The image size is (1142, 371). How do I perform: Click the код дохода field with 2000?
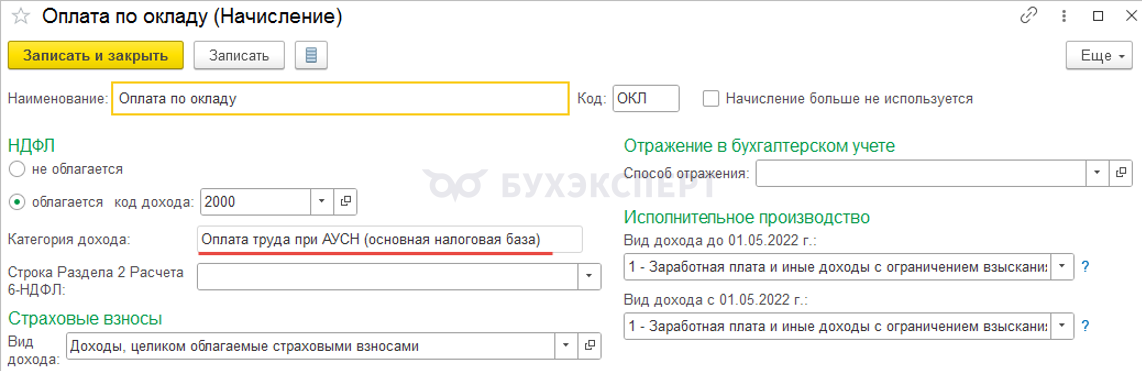[x=256, y=201]
